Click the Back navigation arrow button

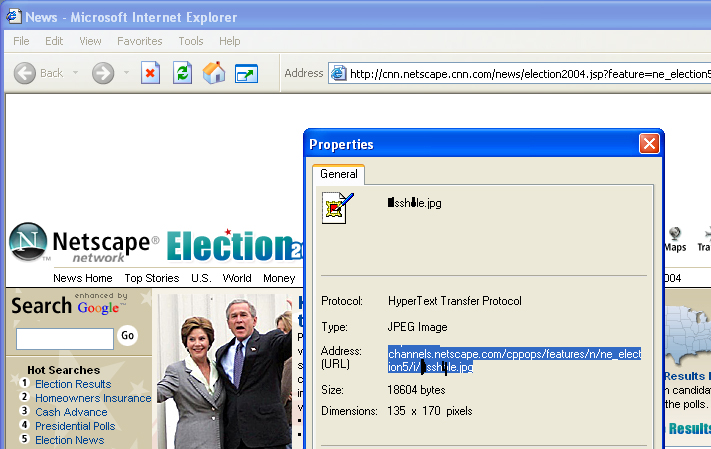click(x=26, y=73)
